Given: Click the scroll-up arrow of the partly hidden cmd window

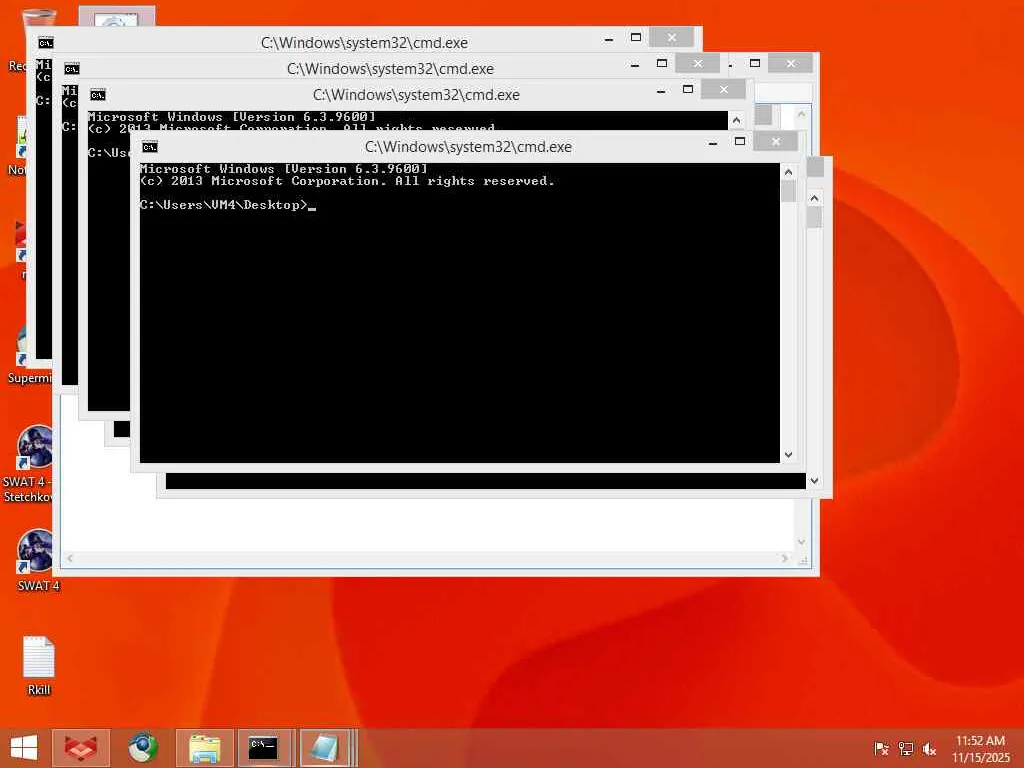Looking at the screenshot, I should (x=814, y=198).
